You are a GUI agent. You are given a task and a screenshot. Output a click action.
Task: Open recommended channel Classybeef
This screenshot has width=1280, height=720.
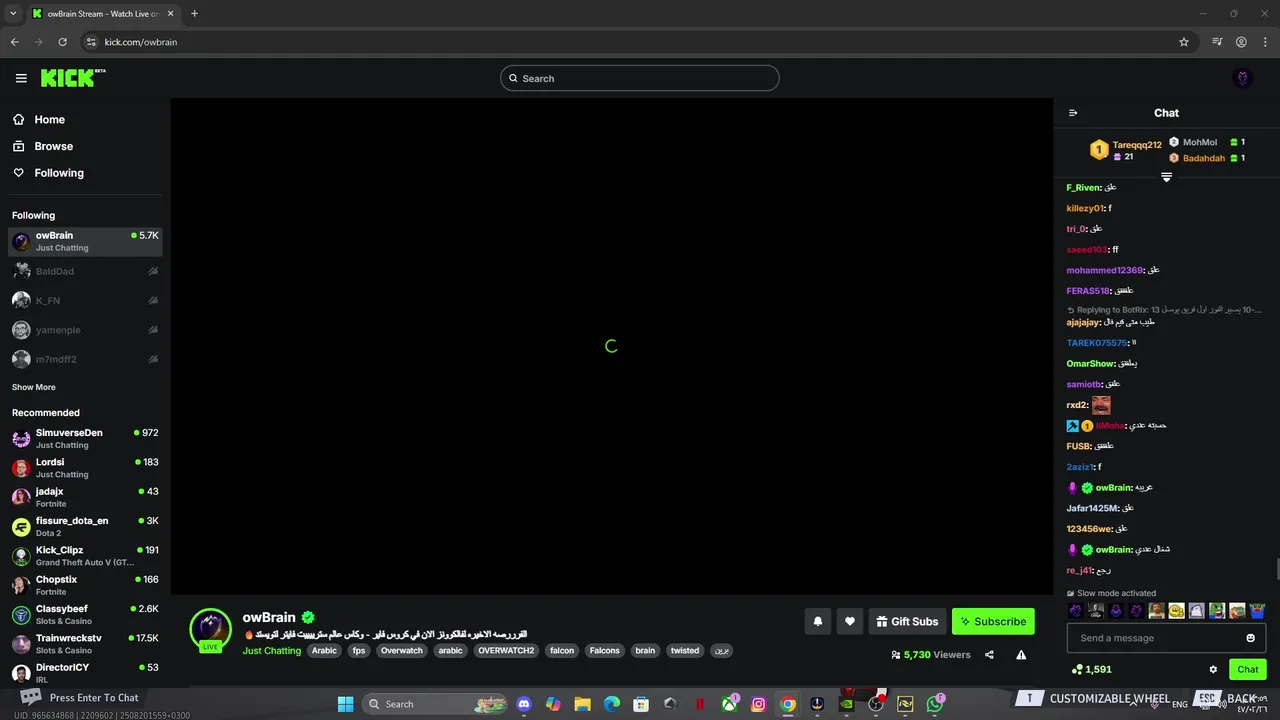pyautogui.click(x=85, y=614)
